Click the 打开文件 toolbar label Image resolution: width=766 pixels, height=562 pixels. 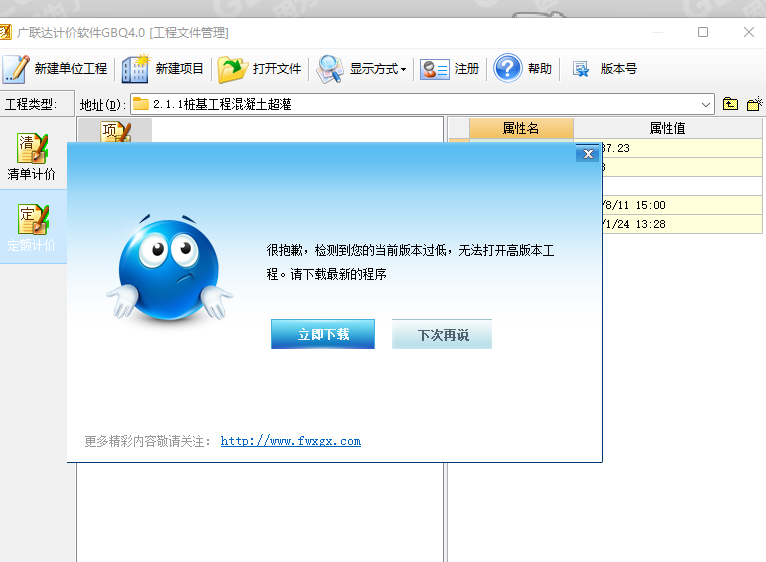(277, 69)
